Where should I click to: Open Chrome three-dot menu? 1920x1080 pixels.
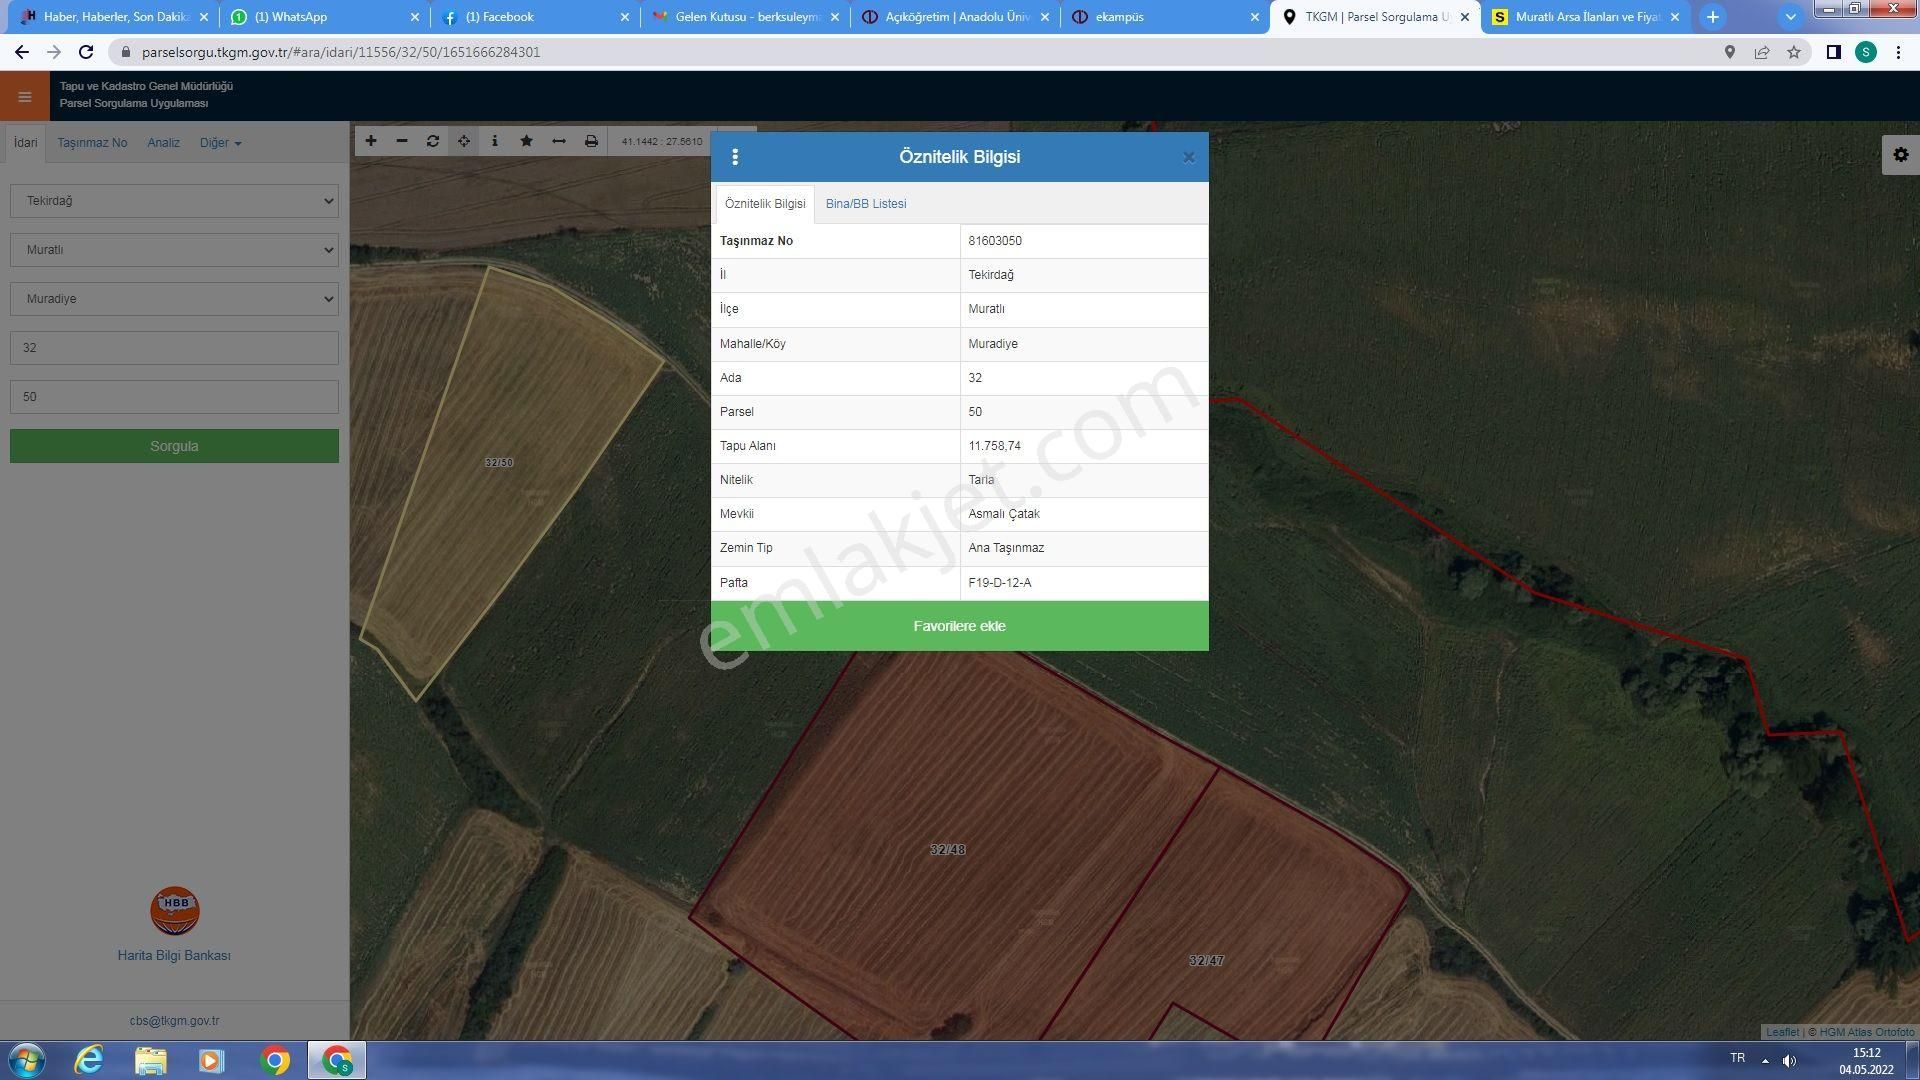tap(1898, 52)
